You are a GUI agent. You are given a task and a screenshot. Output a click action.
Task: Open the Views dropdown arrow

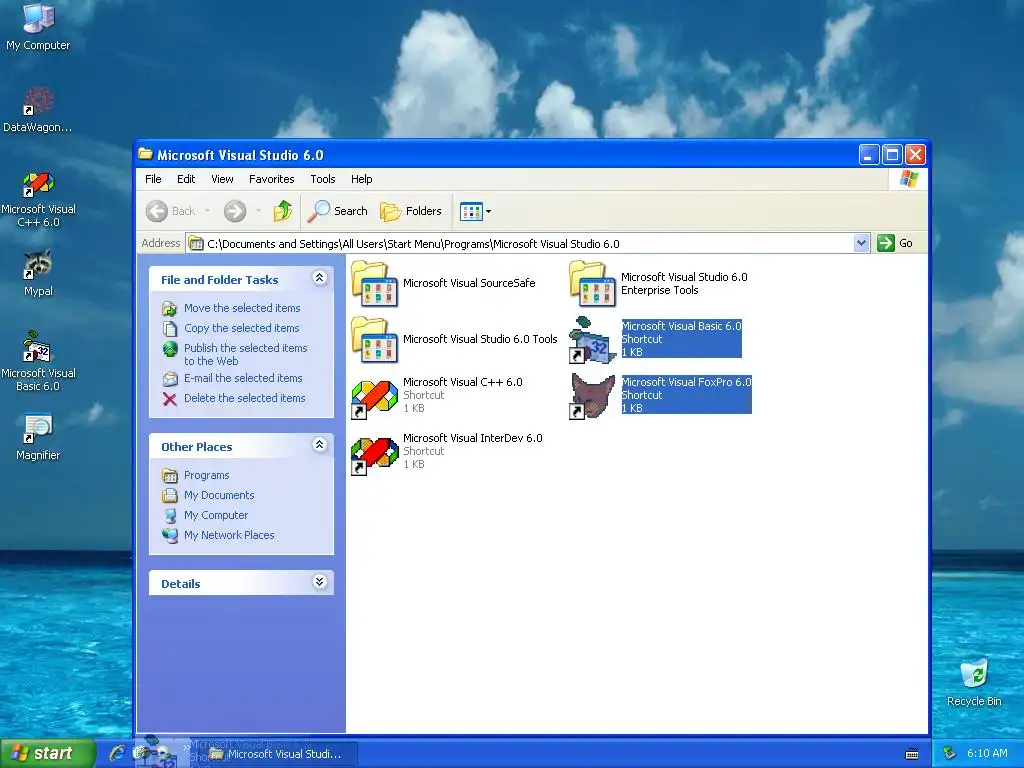pyautogui.click(x=488, y=212)
